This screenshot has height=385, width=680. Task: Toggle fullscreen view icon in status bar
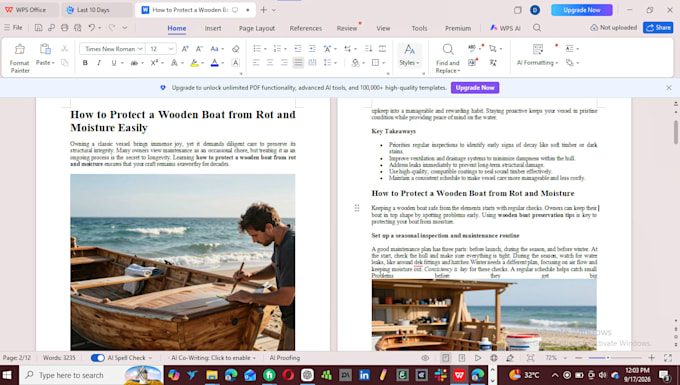[x=668, y=358]
